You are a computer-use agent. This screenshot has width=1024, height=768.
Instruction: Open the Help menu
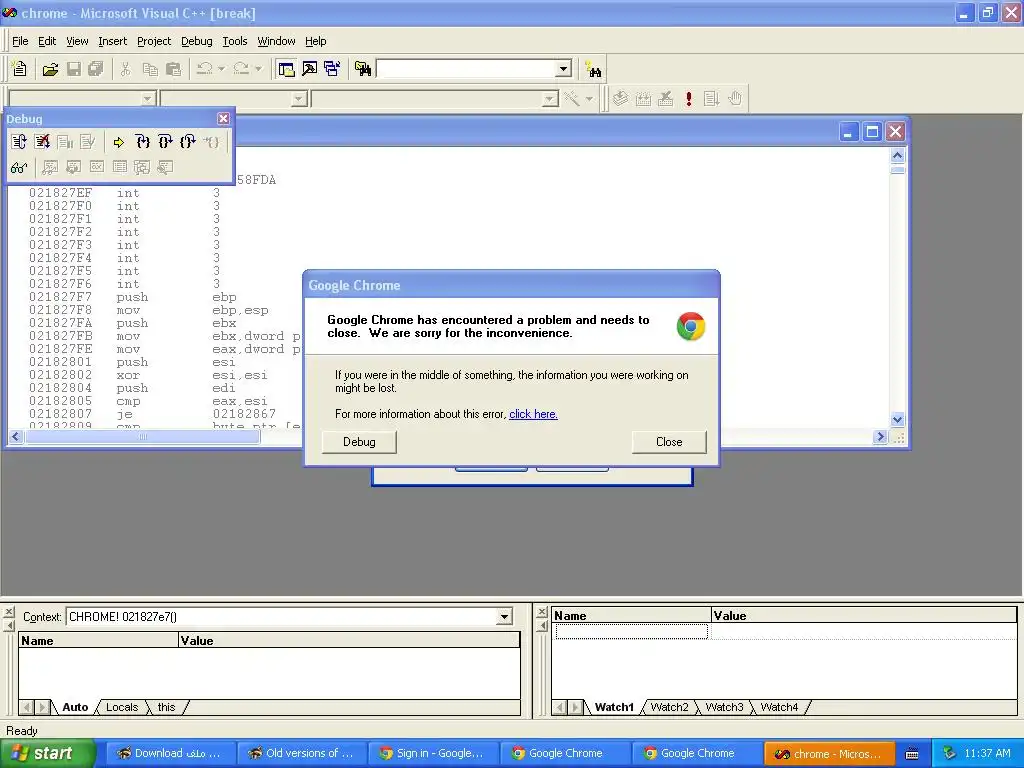(x=315, y=41)
